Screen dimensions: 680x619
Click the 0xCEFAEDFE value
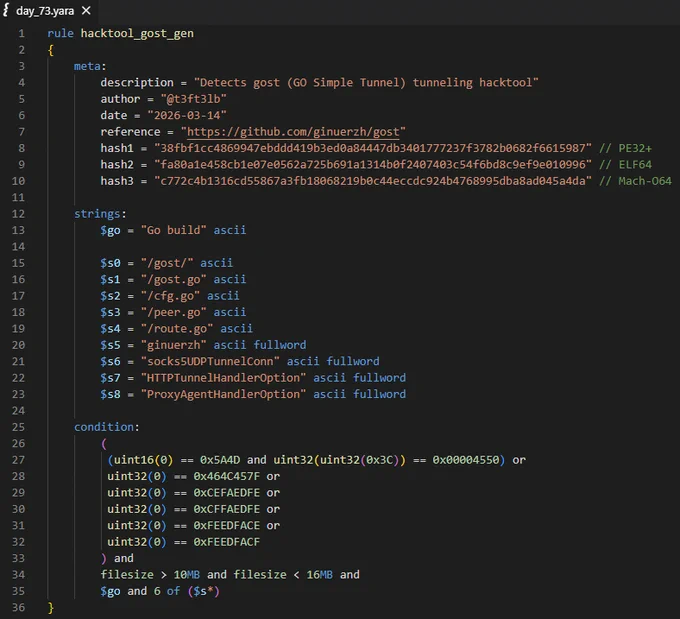click(227, 493)
